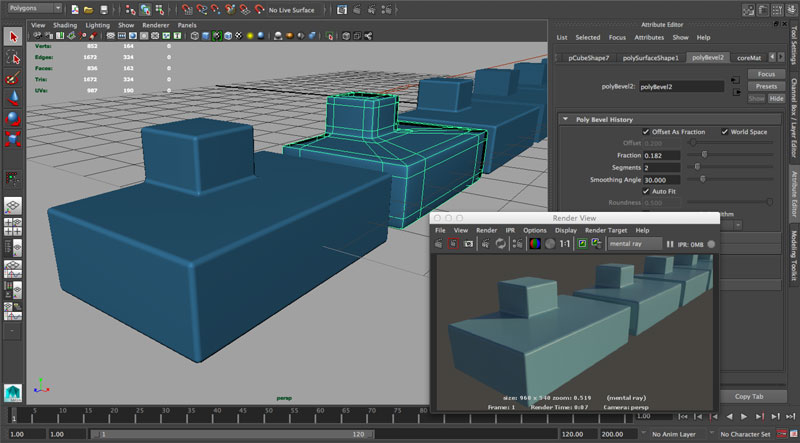Toggle Offset As Fraction checkbox
The width and height of the screenshot is (800, 443).
point(646,132)
